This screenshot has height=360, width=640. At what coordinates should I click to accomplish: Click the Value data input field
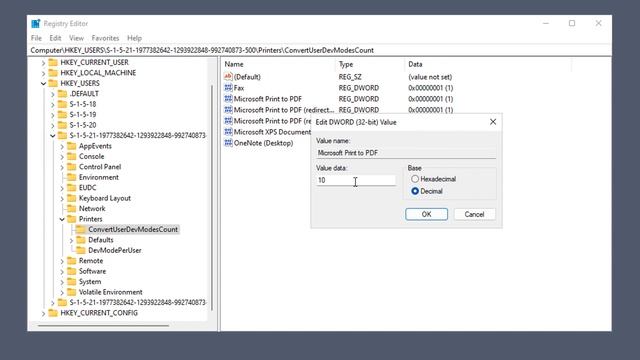356,180
